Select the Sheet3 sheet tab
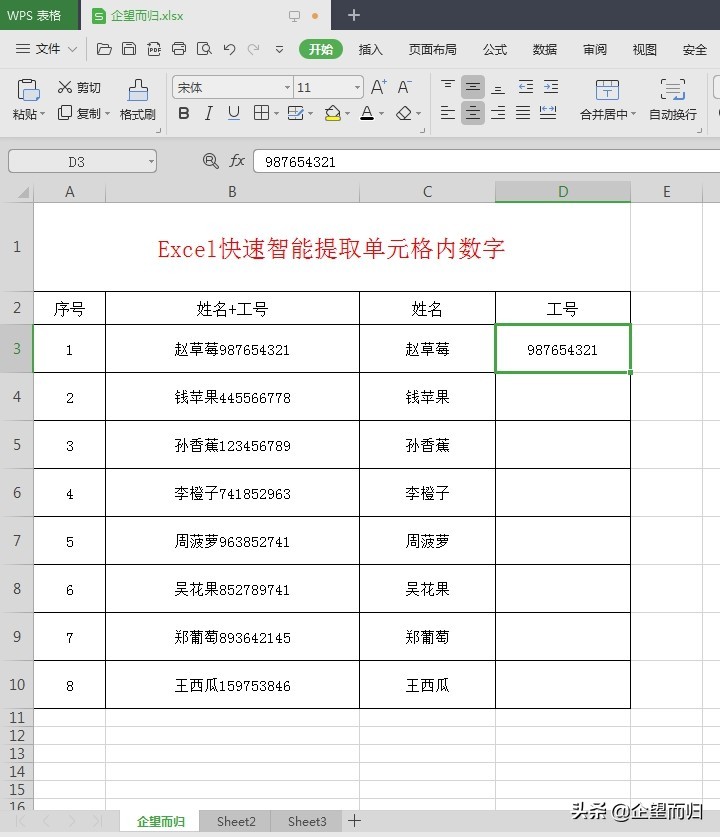Viewport: 720px width, 837px height. click(307, 822)
